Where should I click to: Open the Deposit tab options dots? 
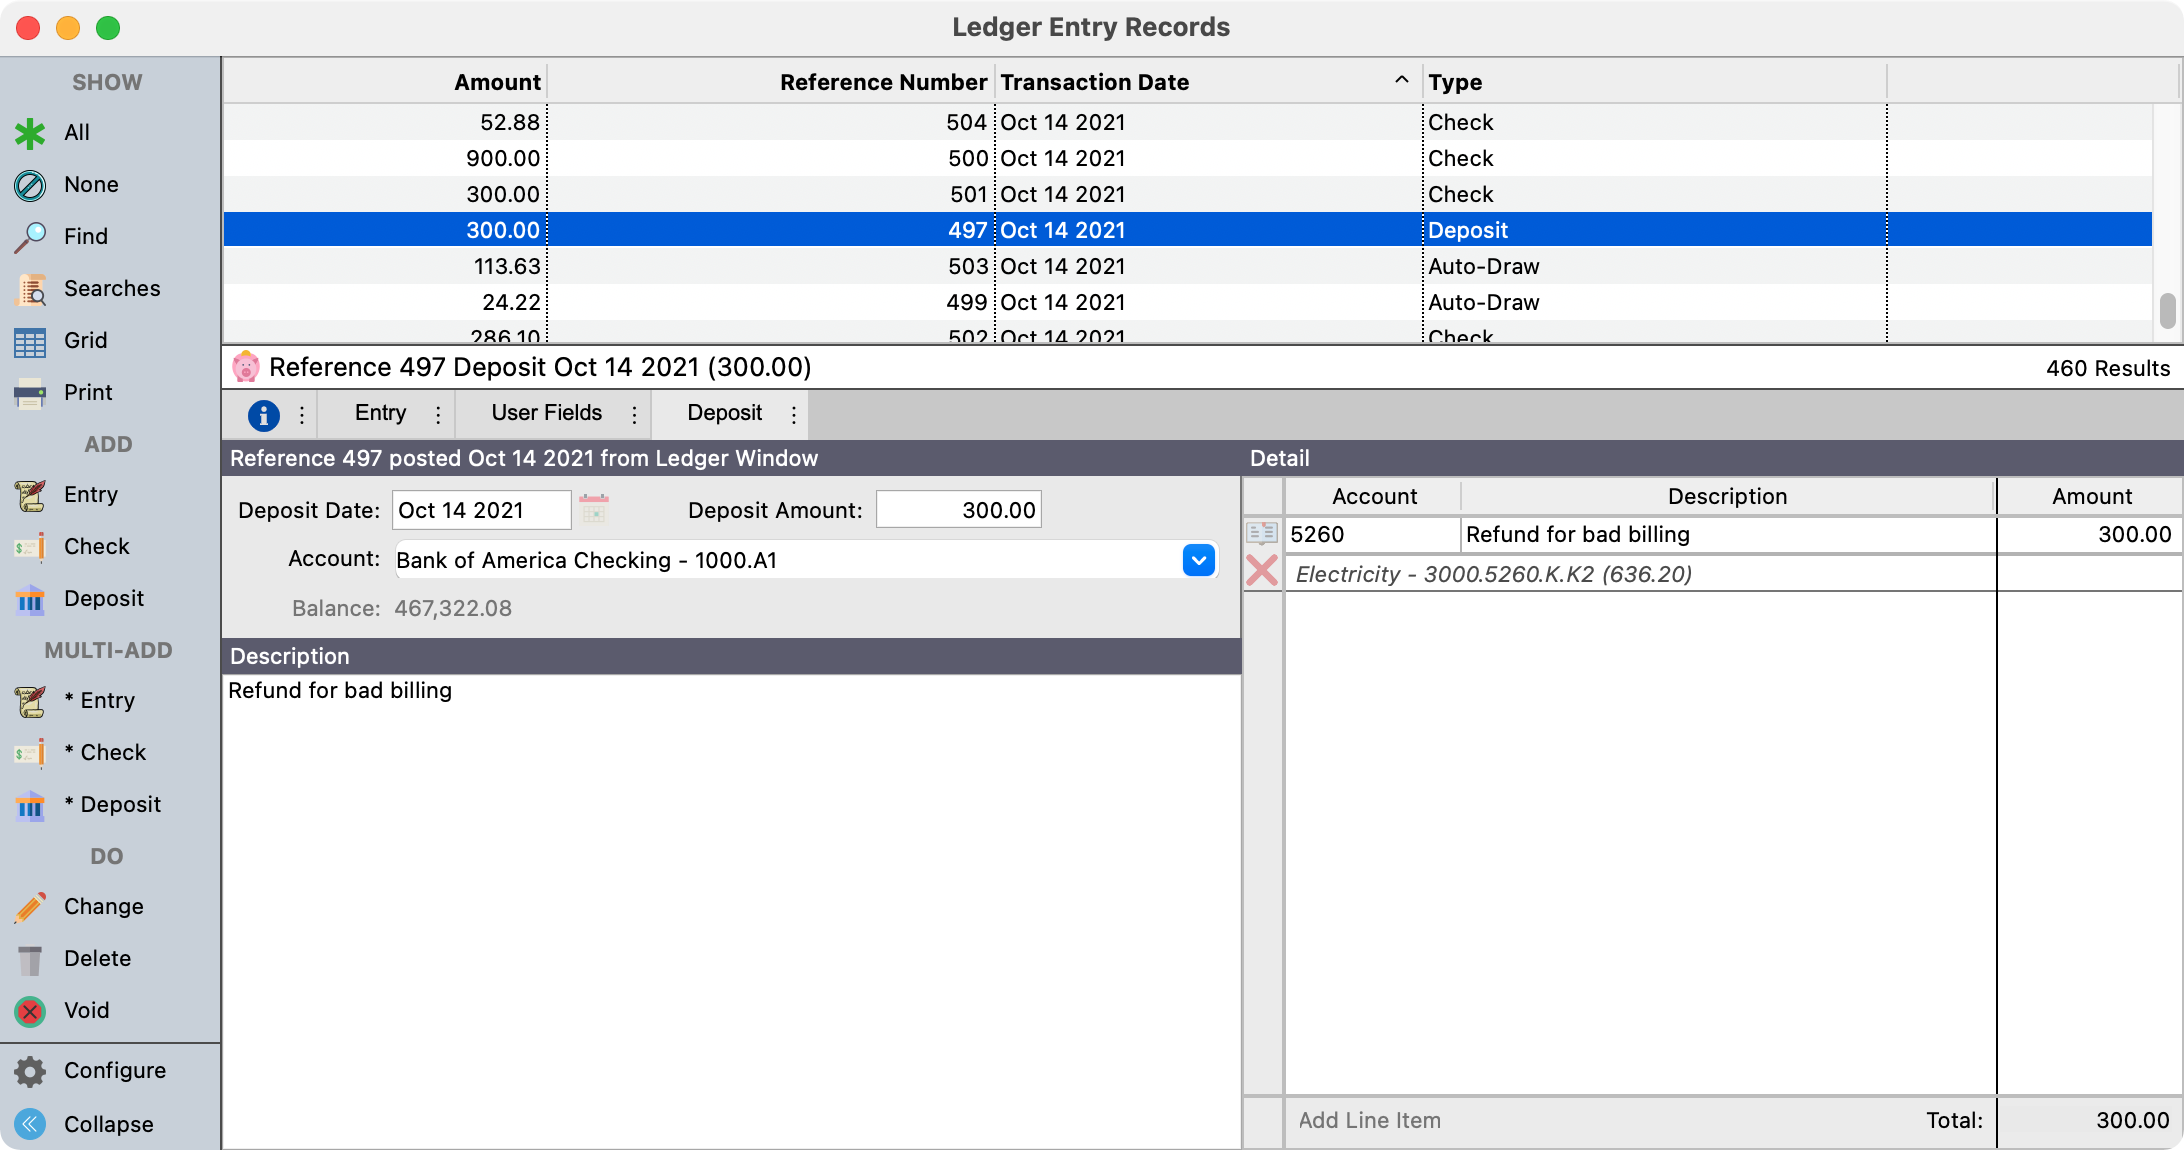(x=794, y=414)
